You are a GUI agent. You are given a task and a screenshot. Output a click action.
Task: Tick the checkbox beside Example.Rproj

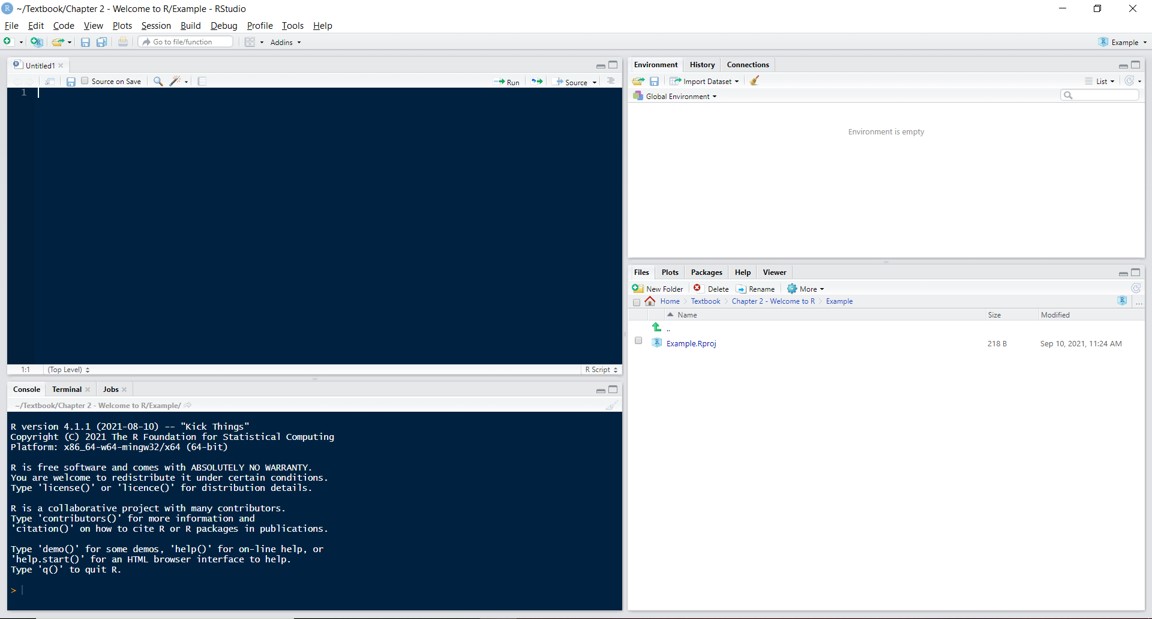639,341
